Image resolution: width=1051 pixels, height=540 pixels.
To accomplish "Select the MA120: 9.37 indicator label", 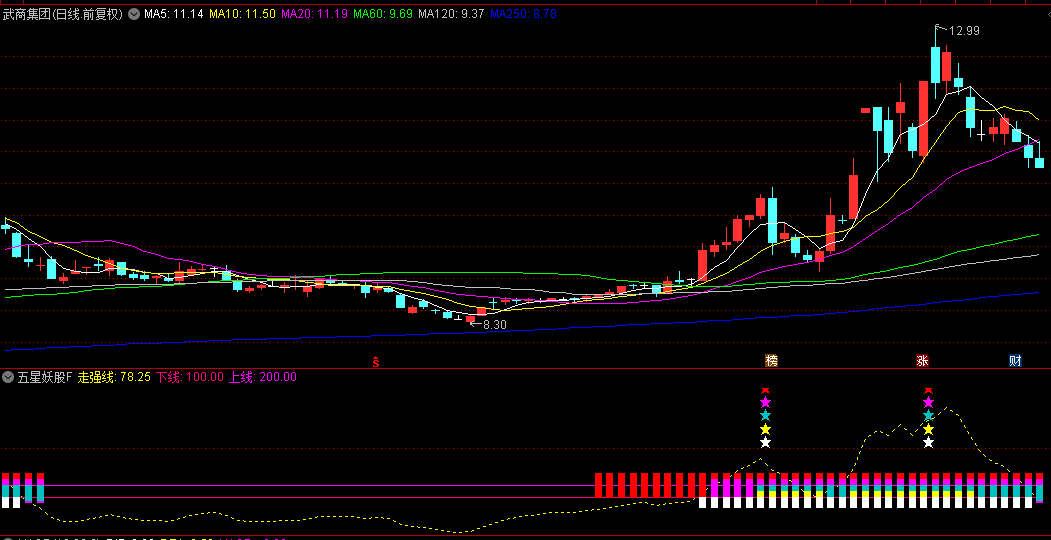I will click(x=451, y=13).
